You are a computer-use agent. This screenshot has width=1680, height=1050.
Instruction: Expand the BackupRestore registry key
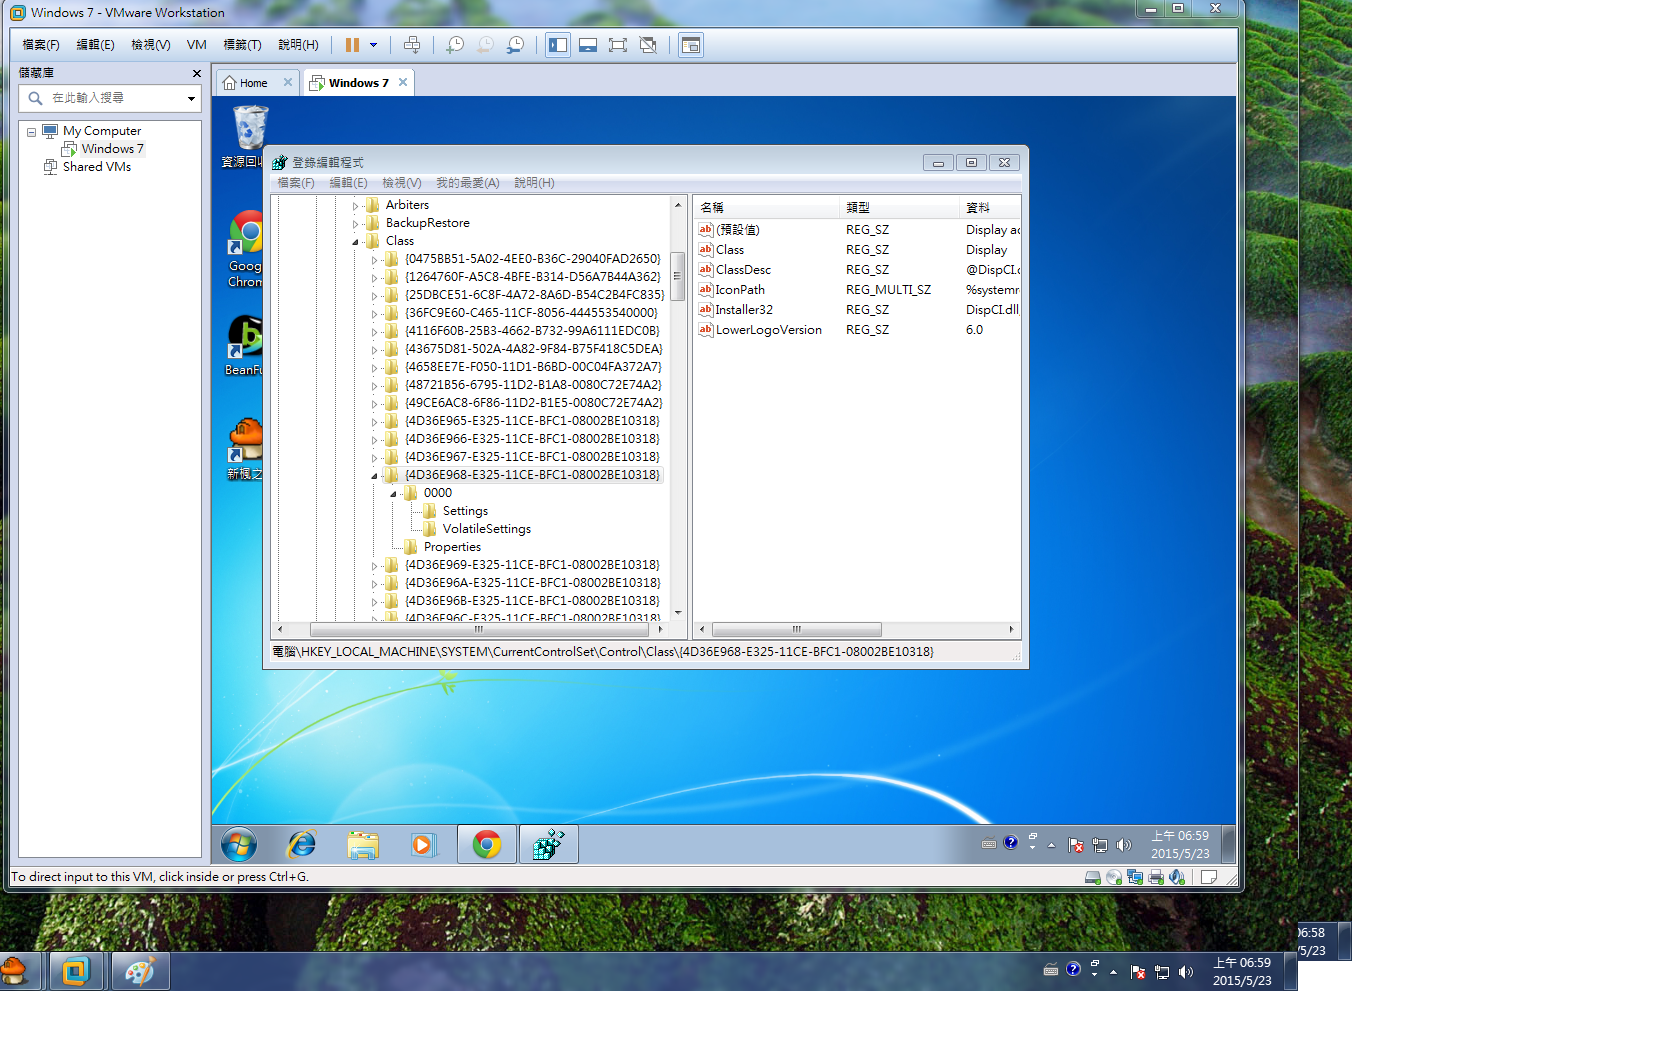coord(355,224)
